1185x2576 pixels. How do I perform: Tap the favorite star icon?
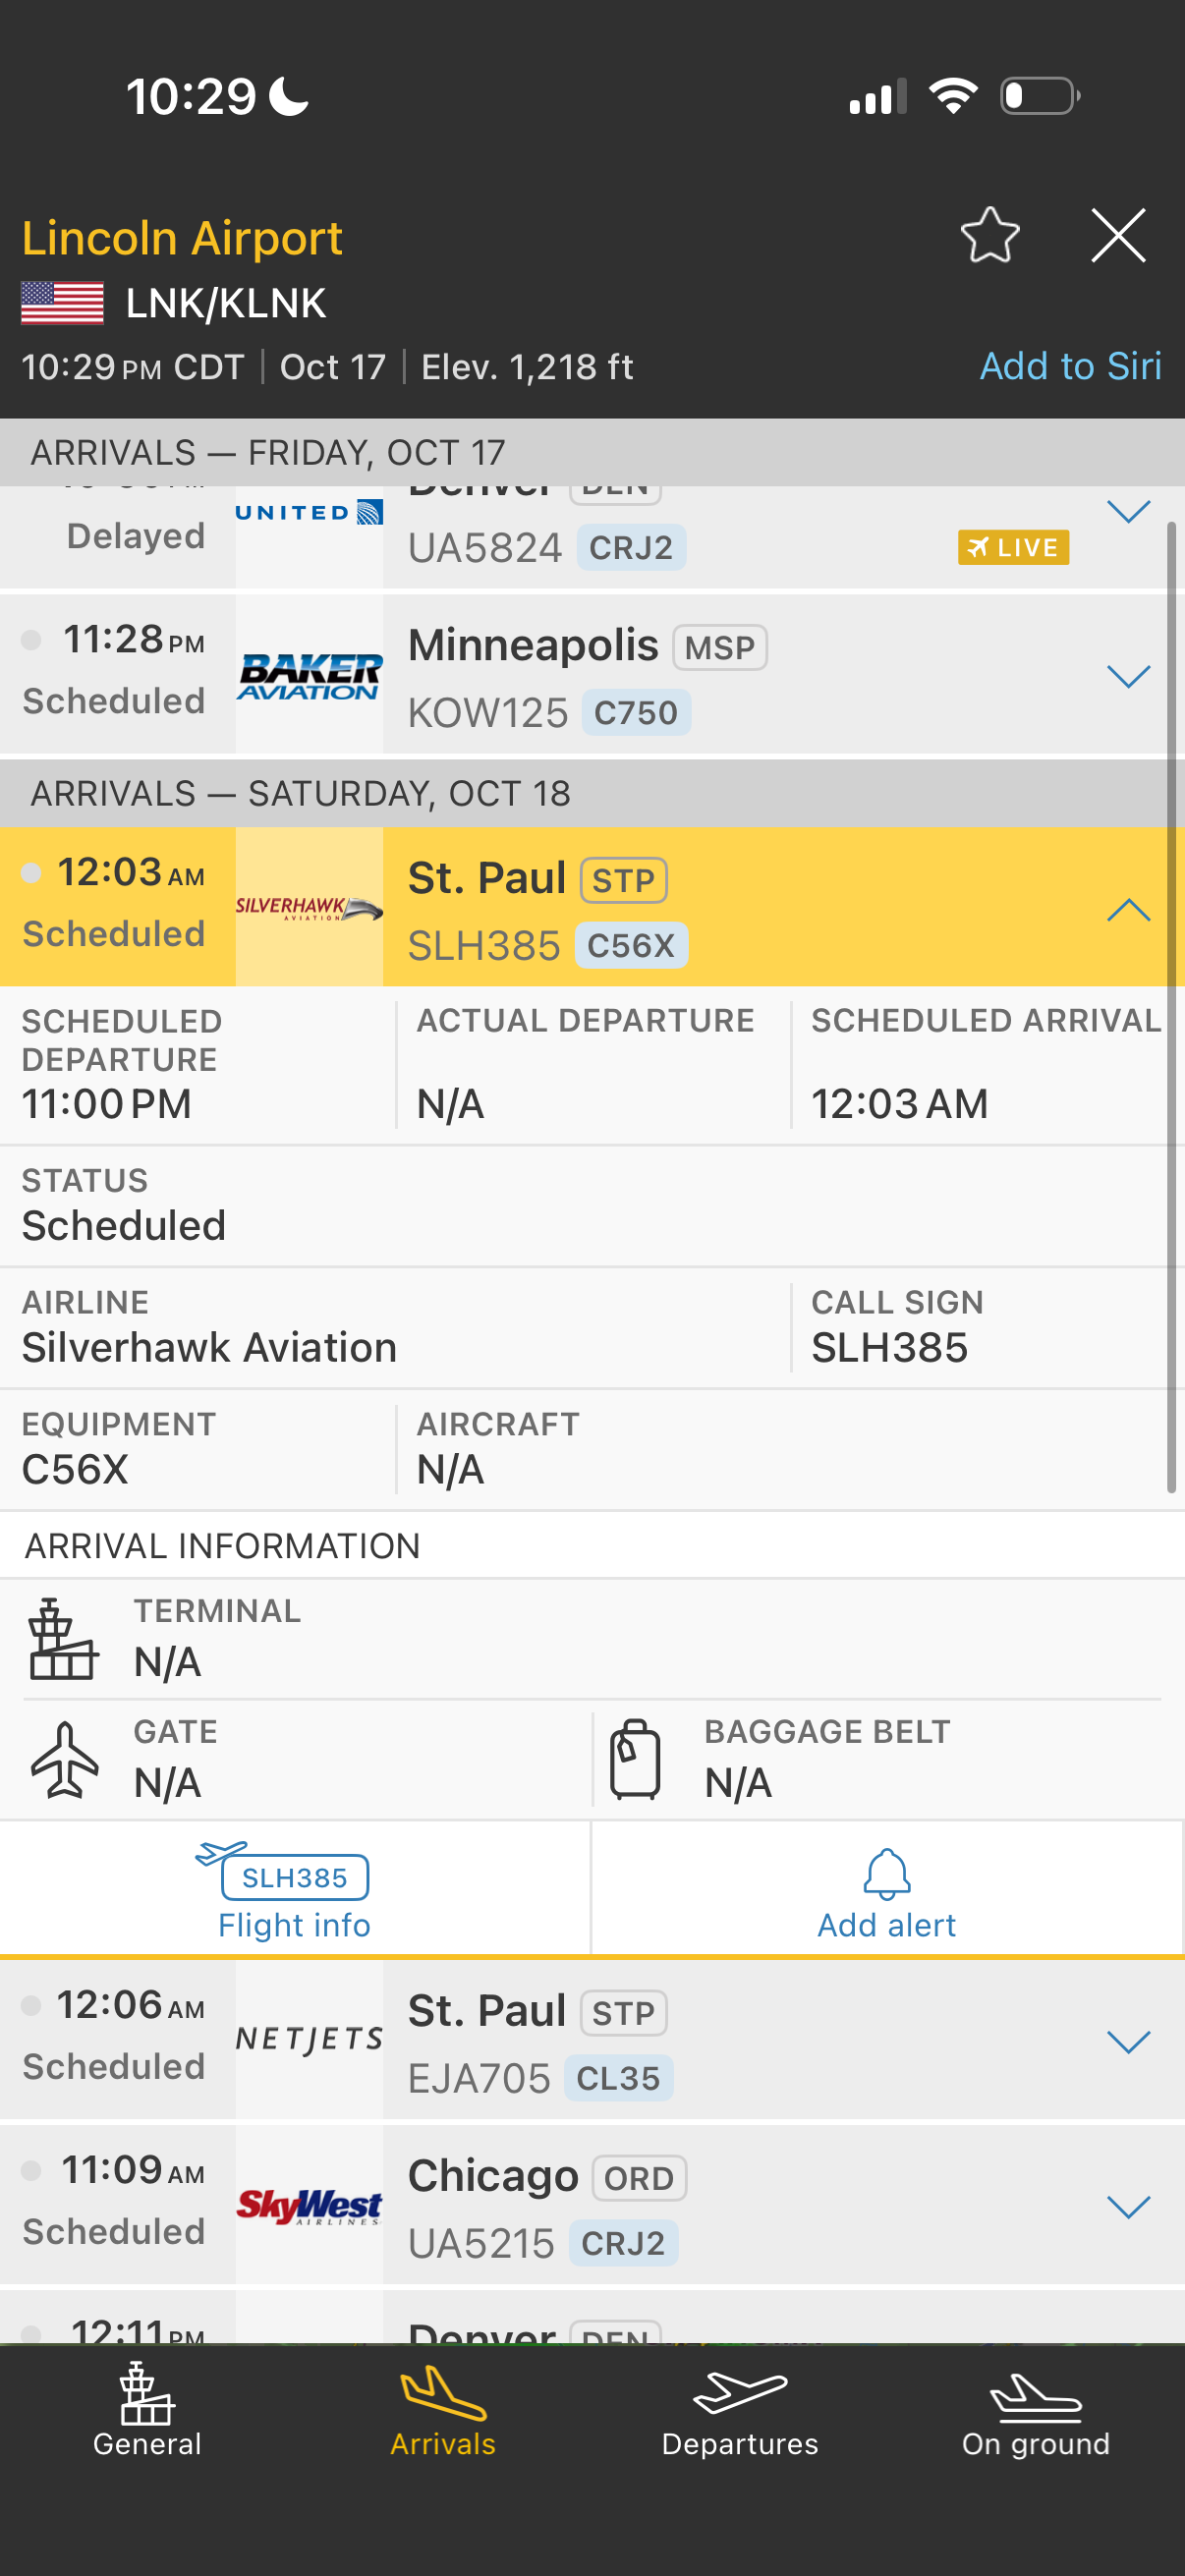(x=989, y=236)
